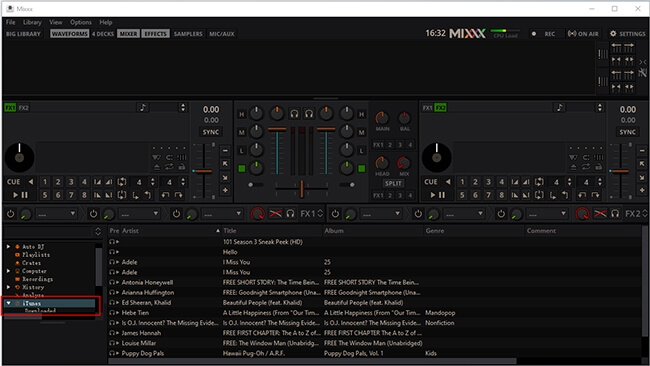Expand the FX1 unit chevron
Screen dimensions: 650x366
320,214
